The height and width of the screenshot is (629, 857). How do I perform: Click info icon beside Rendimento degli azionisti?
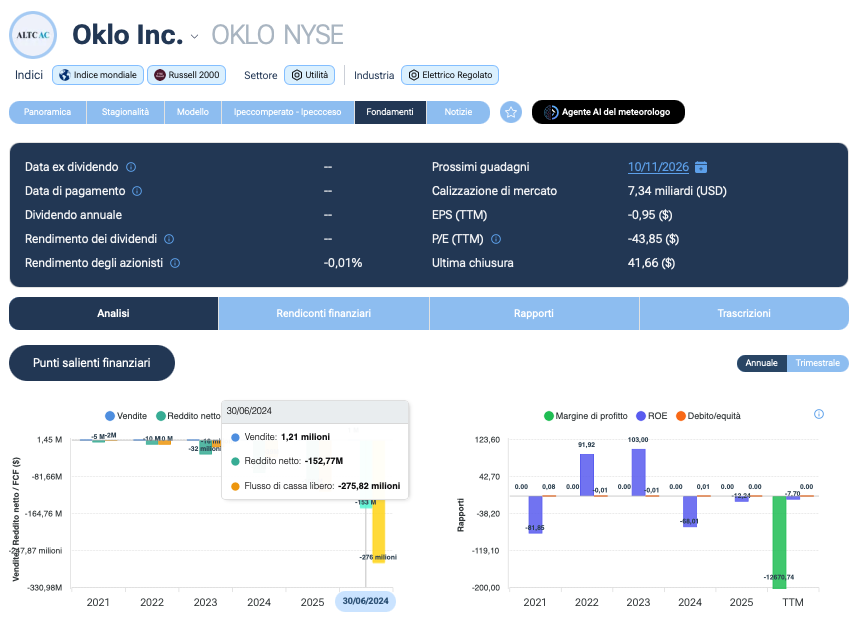tap(175, 263)
